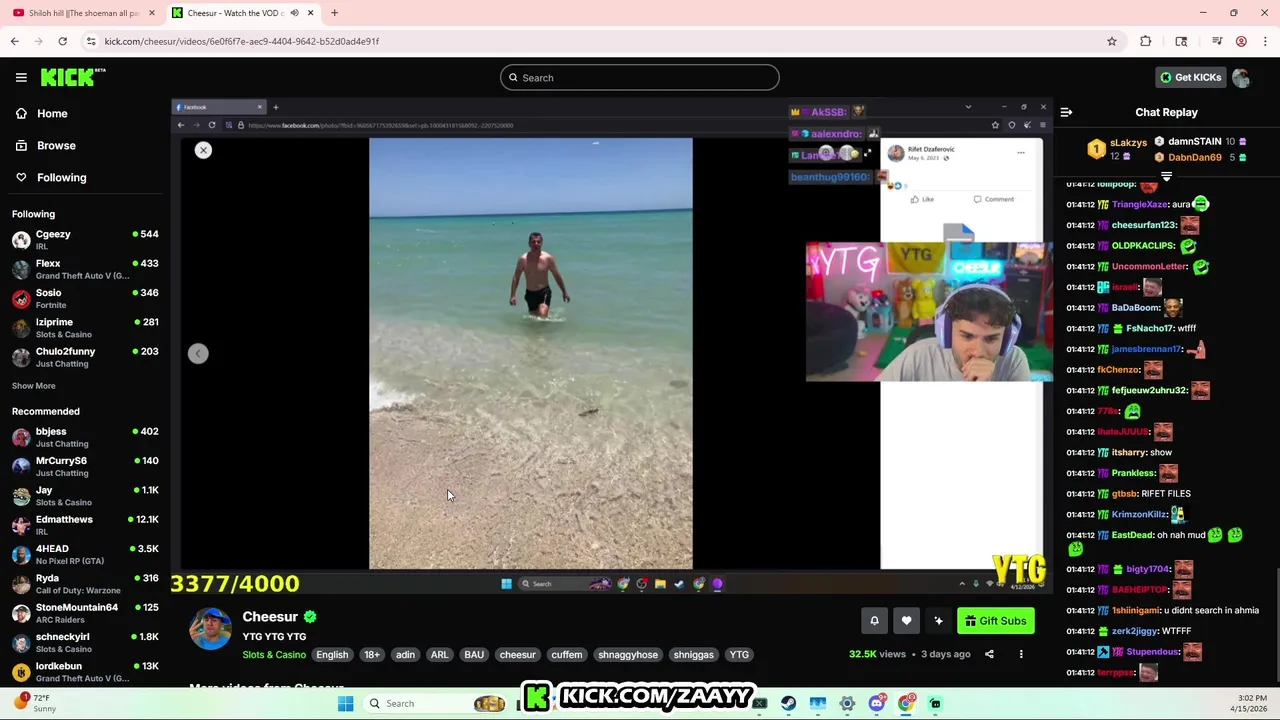This screenshot has height=720, width=1280.
Task: Mute the Cheesur tab audio icon
Action: 294,13
